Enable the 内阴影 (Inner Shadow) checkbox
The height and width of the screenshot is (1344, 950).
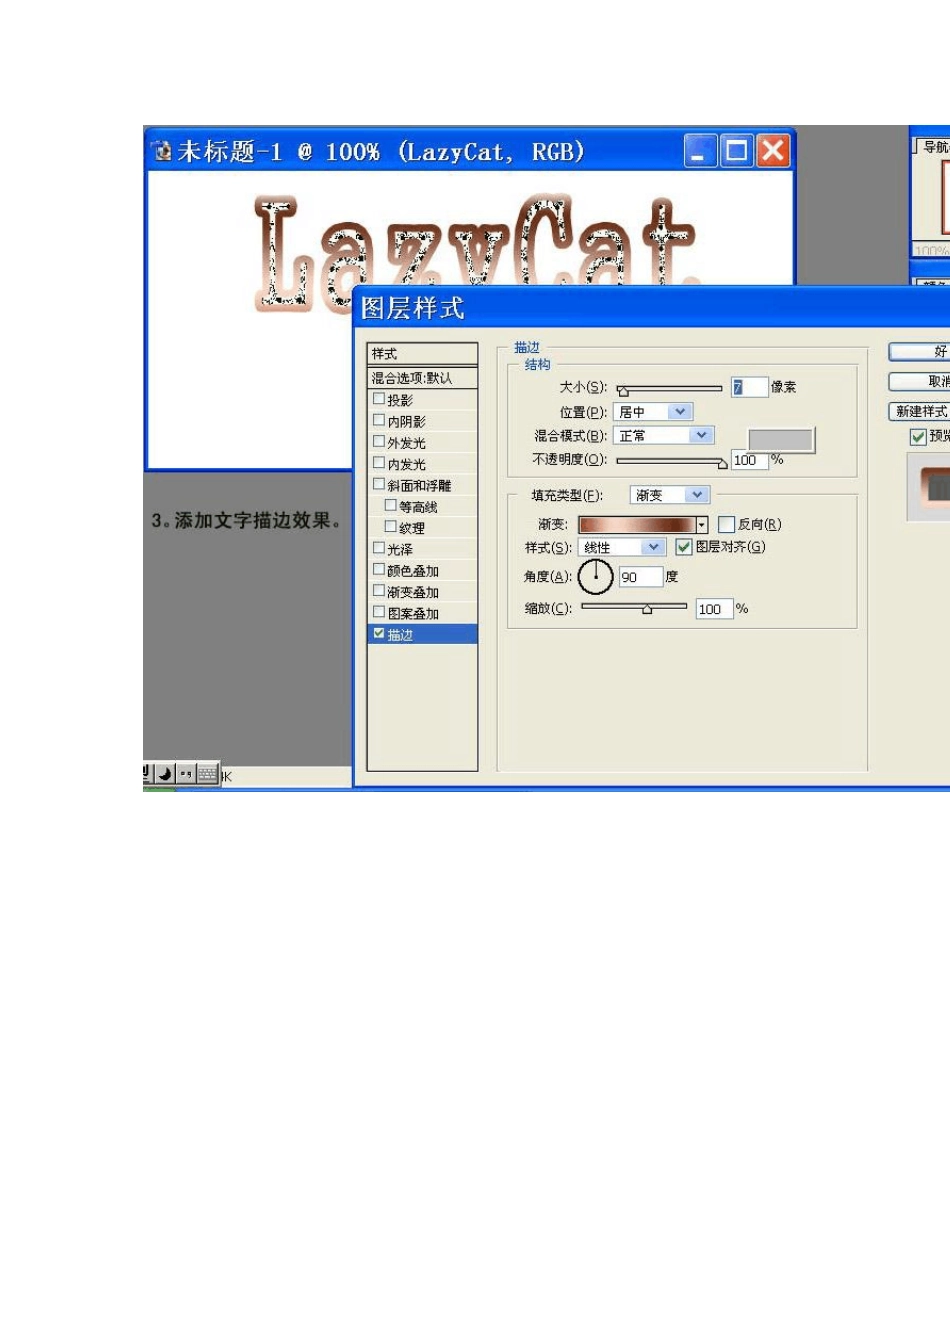click(379, 421)
